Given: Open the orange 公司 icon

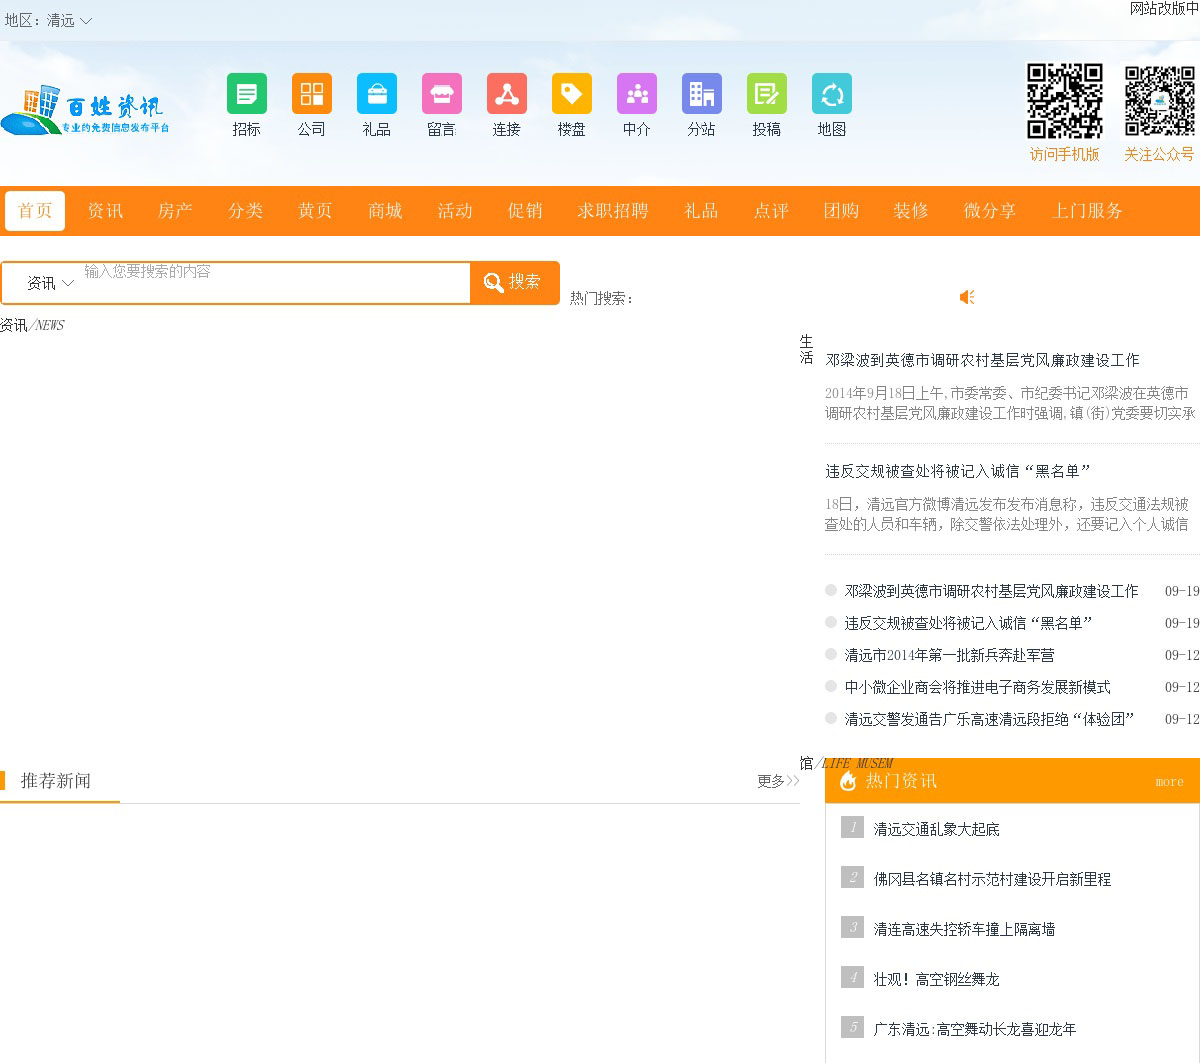Looking at the screenshot, I should tap(311, 94).
